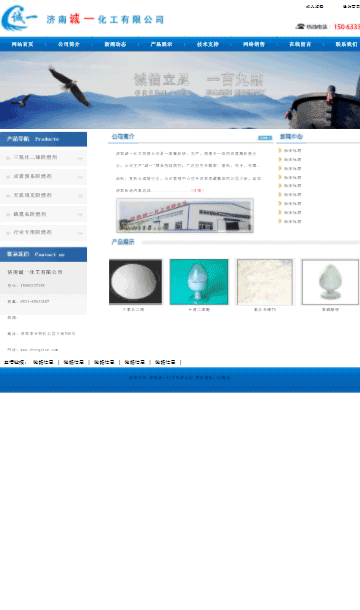Expand the second sidebar category chevron

click(x=80, y=177)
